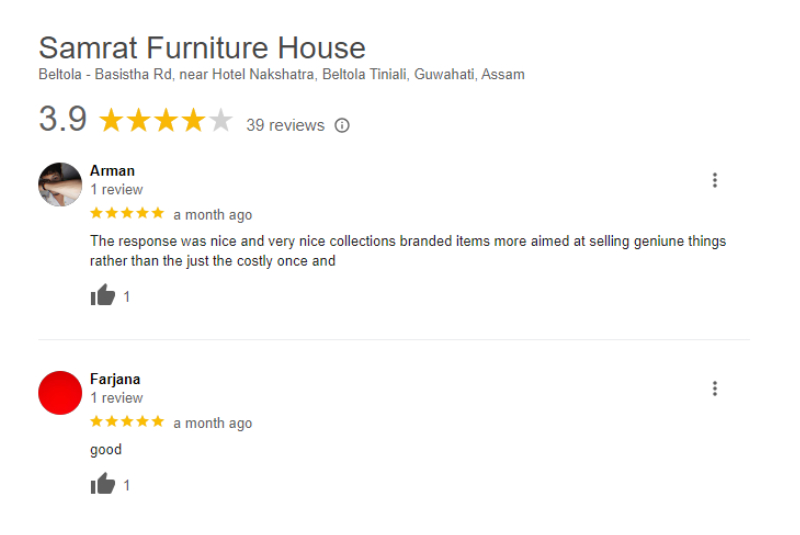The height and width of the screenshot is (535, 800).
Task: Open three-dot menu for Arman's review
Action: pyautogui.click(x=715, y=180)
